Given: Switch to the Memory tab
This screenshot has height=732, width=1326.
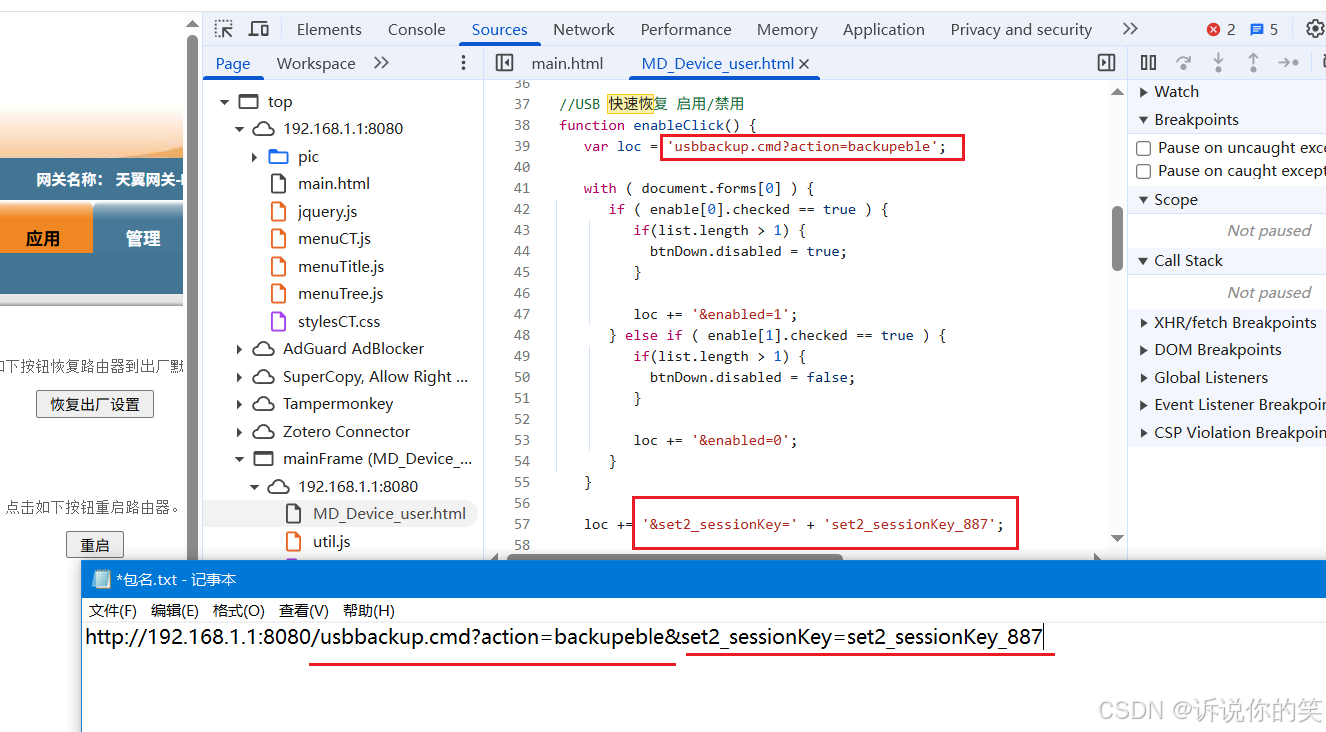Looking at the screenshot, I should 787,29.
